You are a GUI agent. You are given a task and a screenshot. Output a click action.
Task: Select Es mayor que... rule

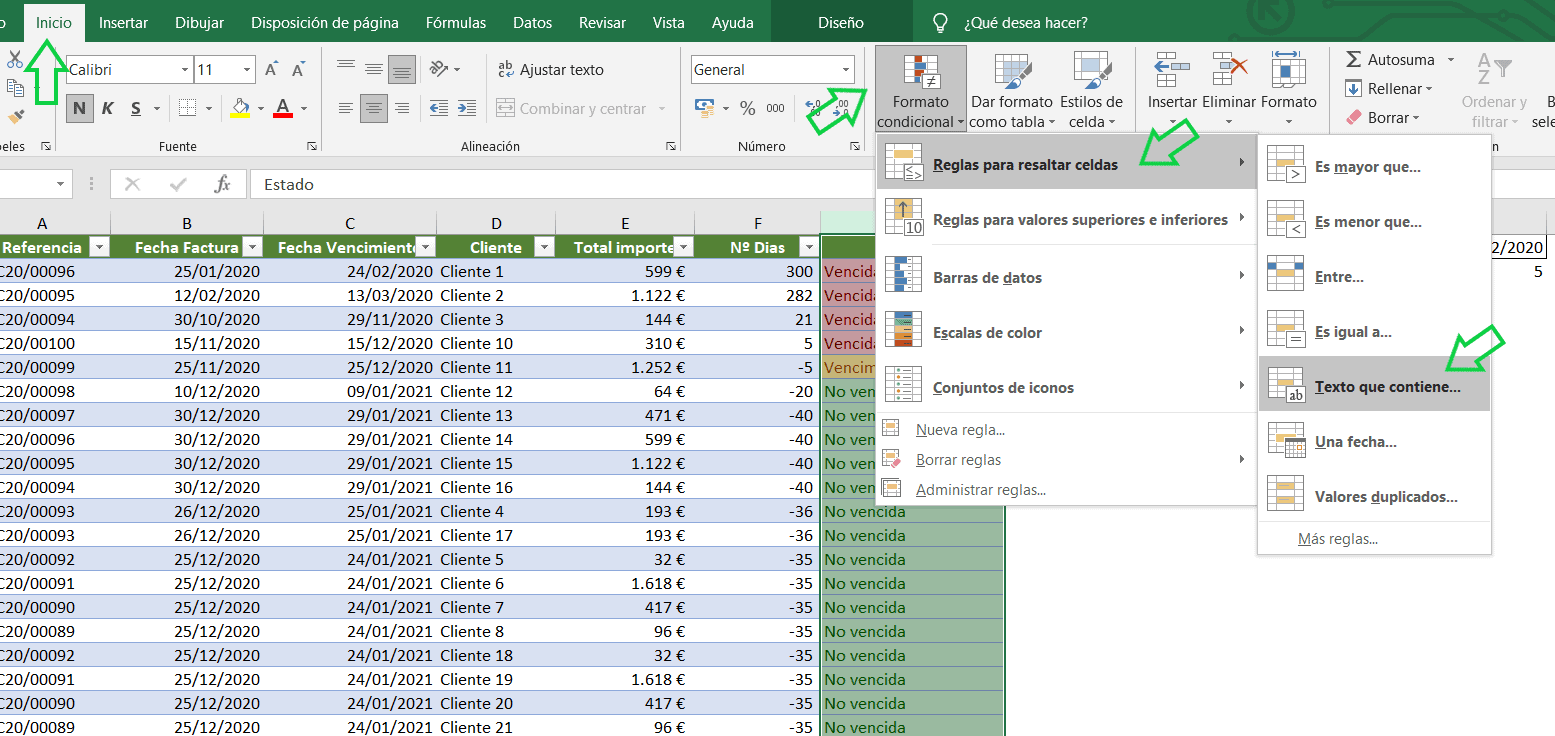click(1374, 167)
